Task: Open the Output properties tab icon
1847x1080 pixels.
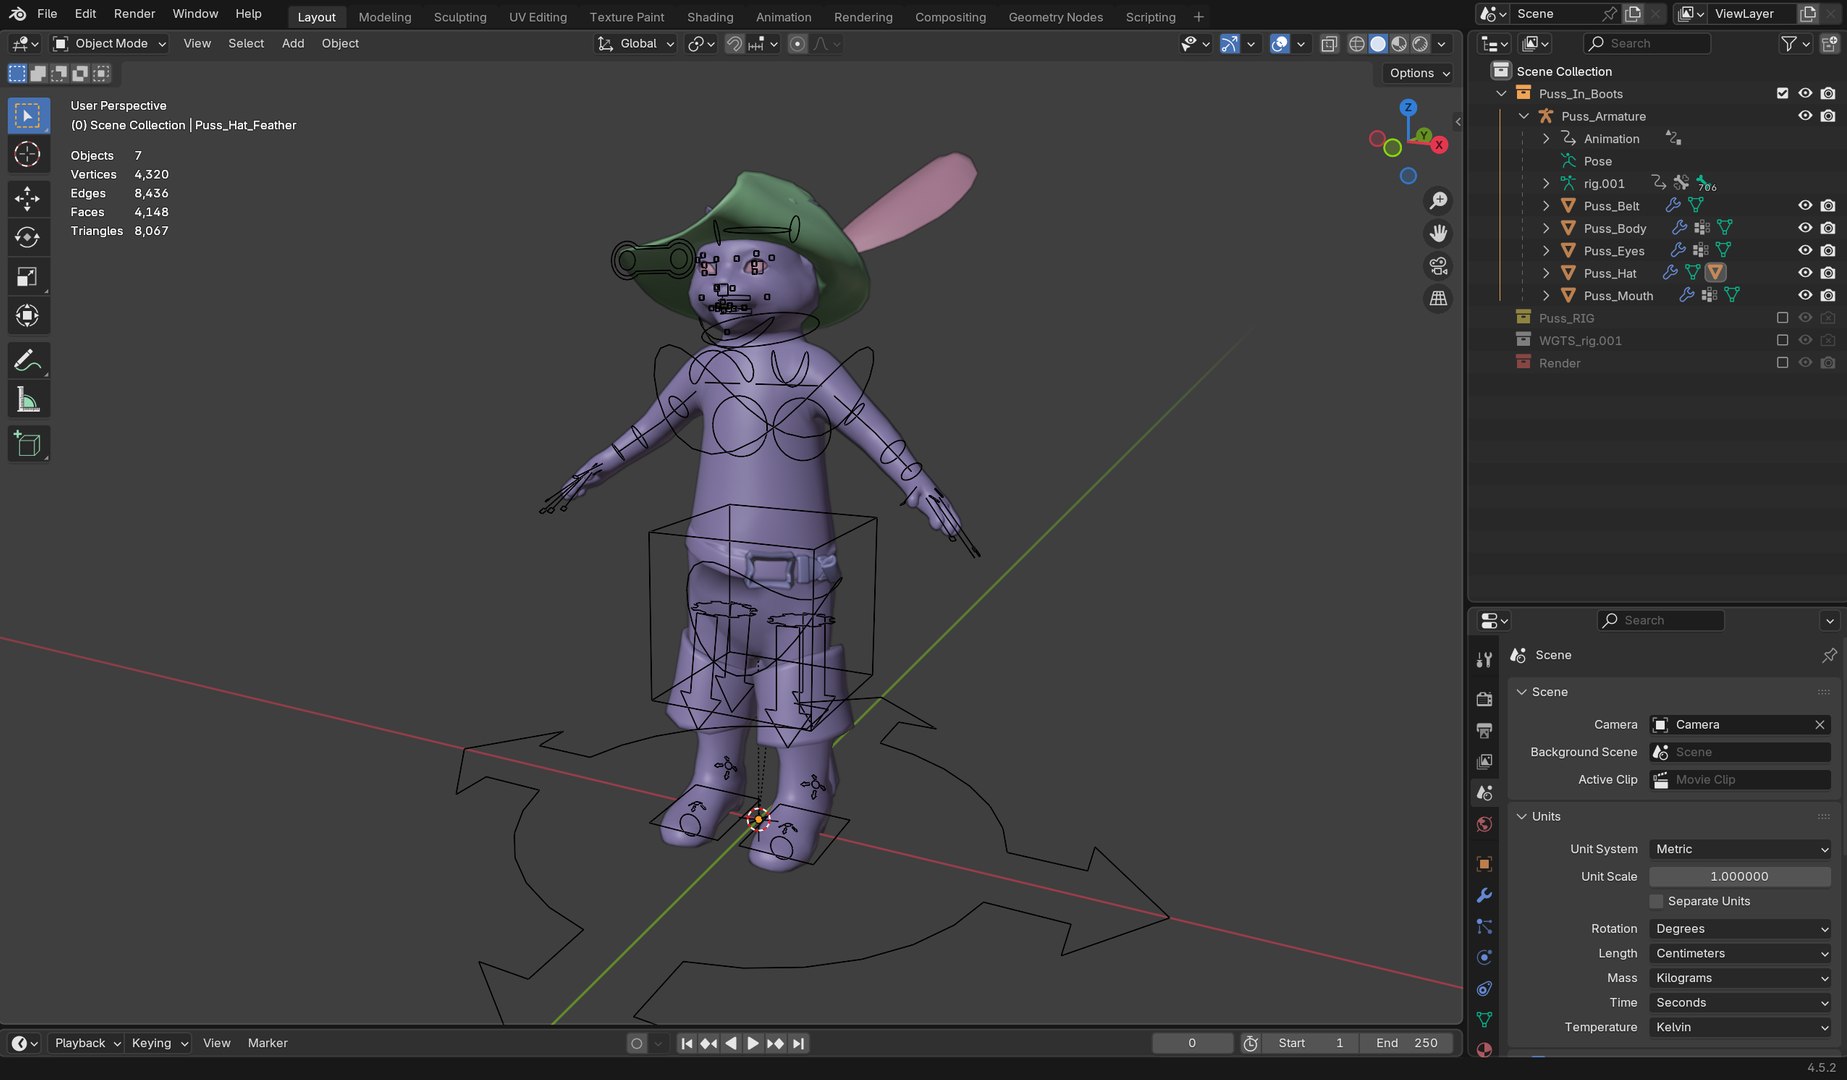Action: click(x=1484, y=730)
